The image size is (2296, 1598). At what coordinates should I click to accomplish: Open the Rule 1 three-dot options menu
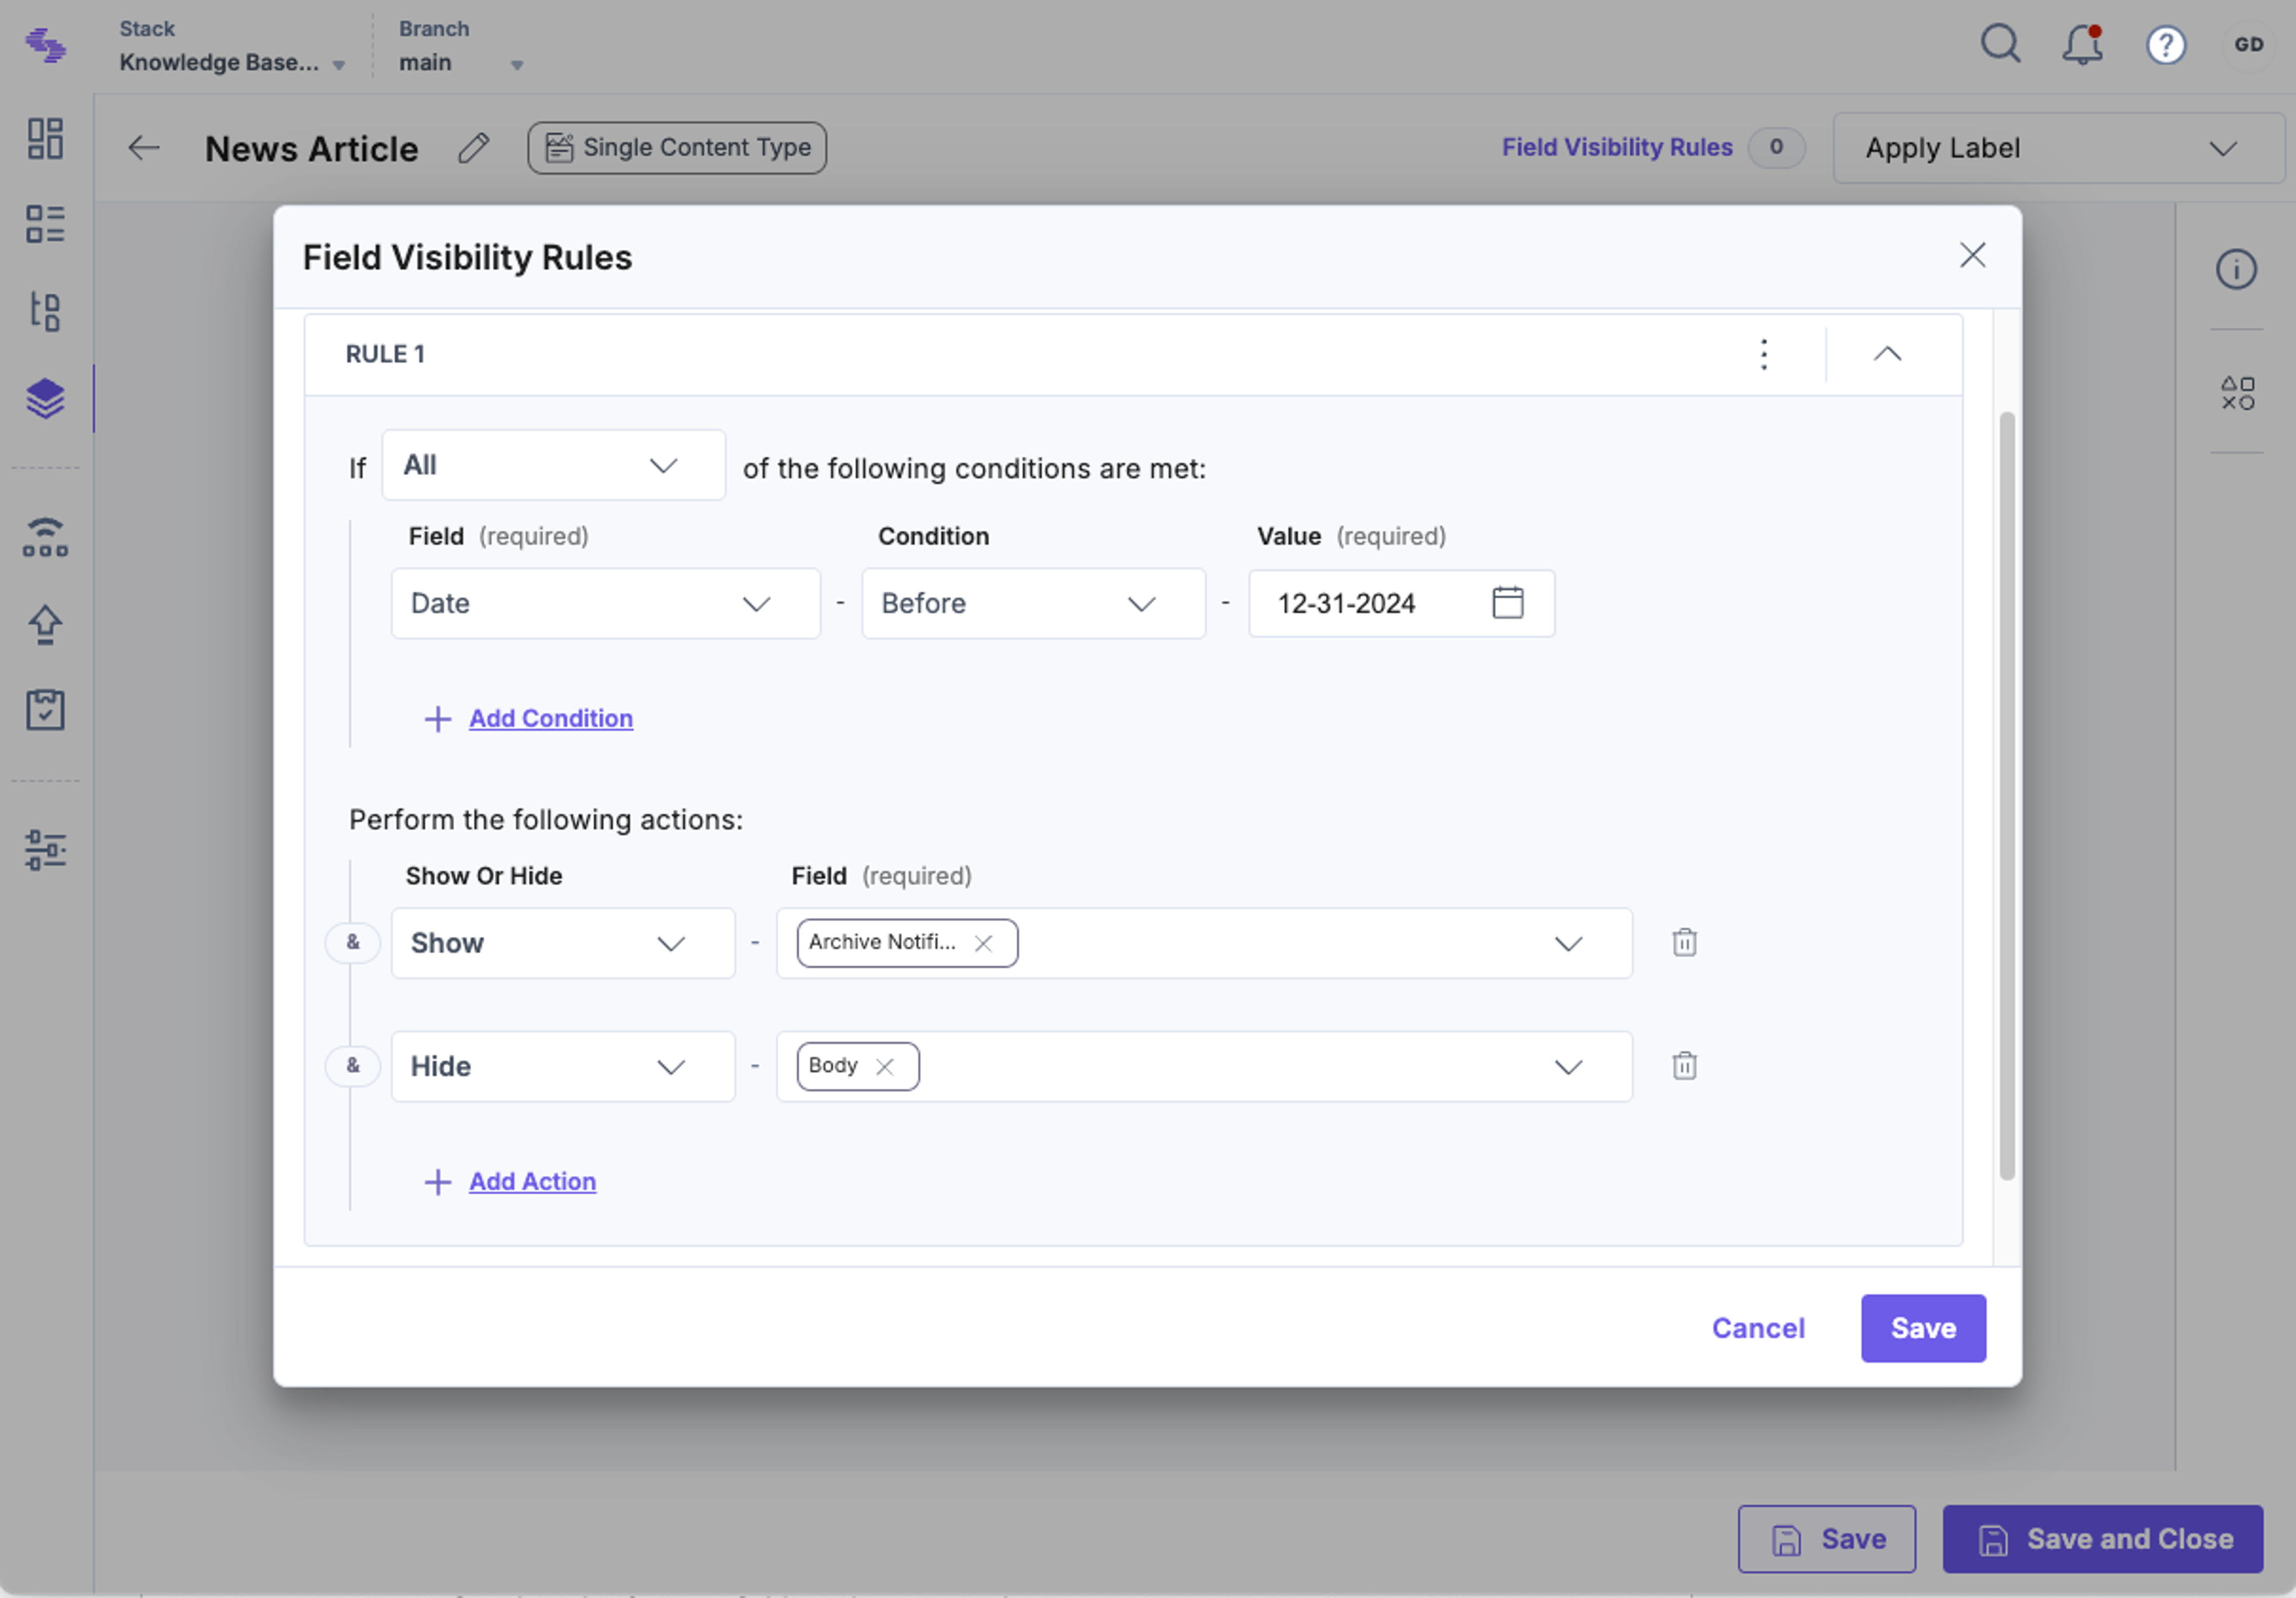pos(1764,354)
